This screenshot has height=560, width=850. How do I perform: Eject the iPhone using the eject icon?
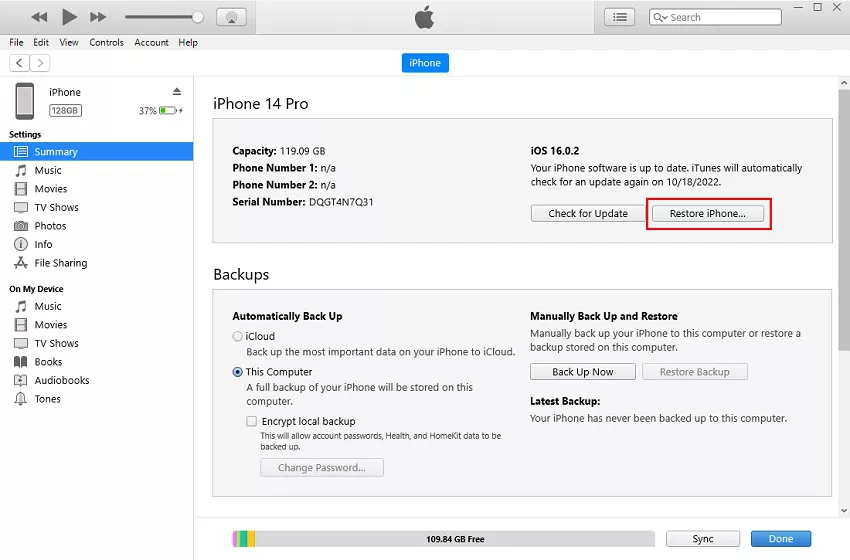click(x=177, y=92)
